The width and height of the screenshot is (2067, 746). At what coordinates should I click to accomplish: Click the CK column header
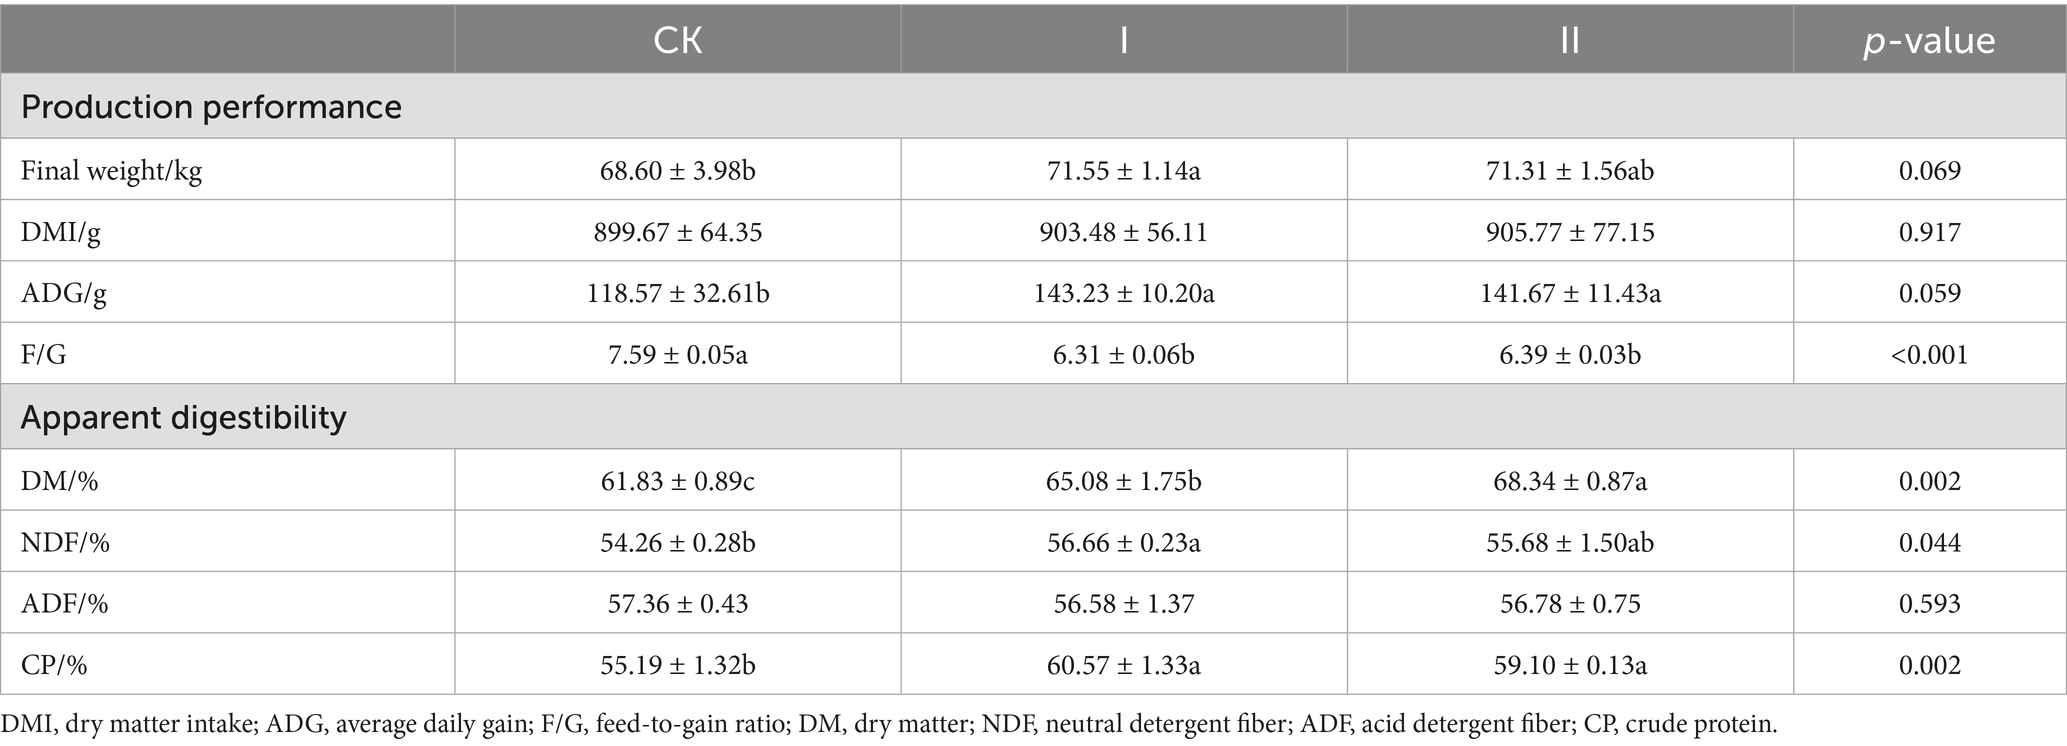pos(677,40)
